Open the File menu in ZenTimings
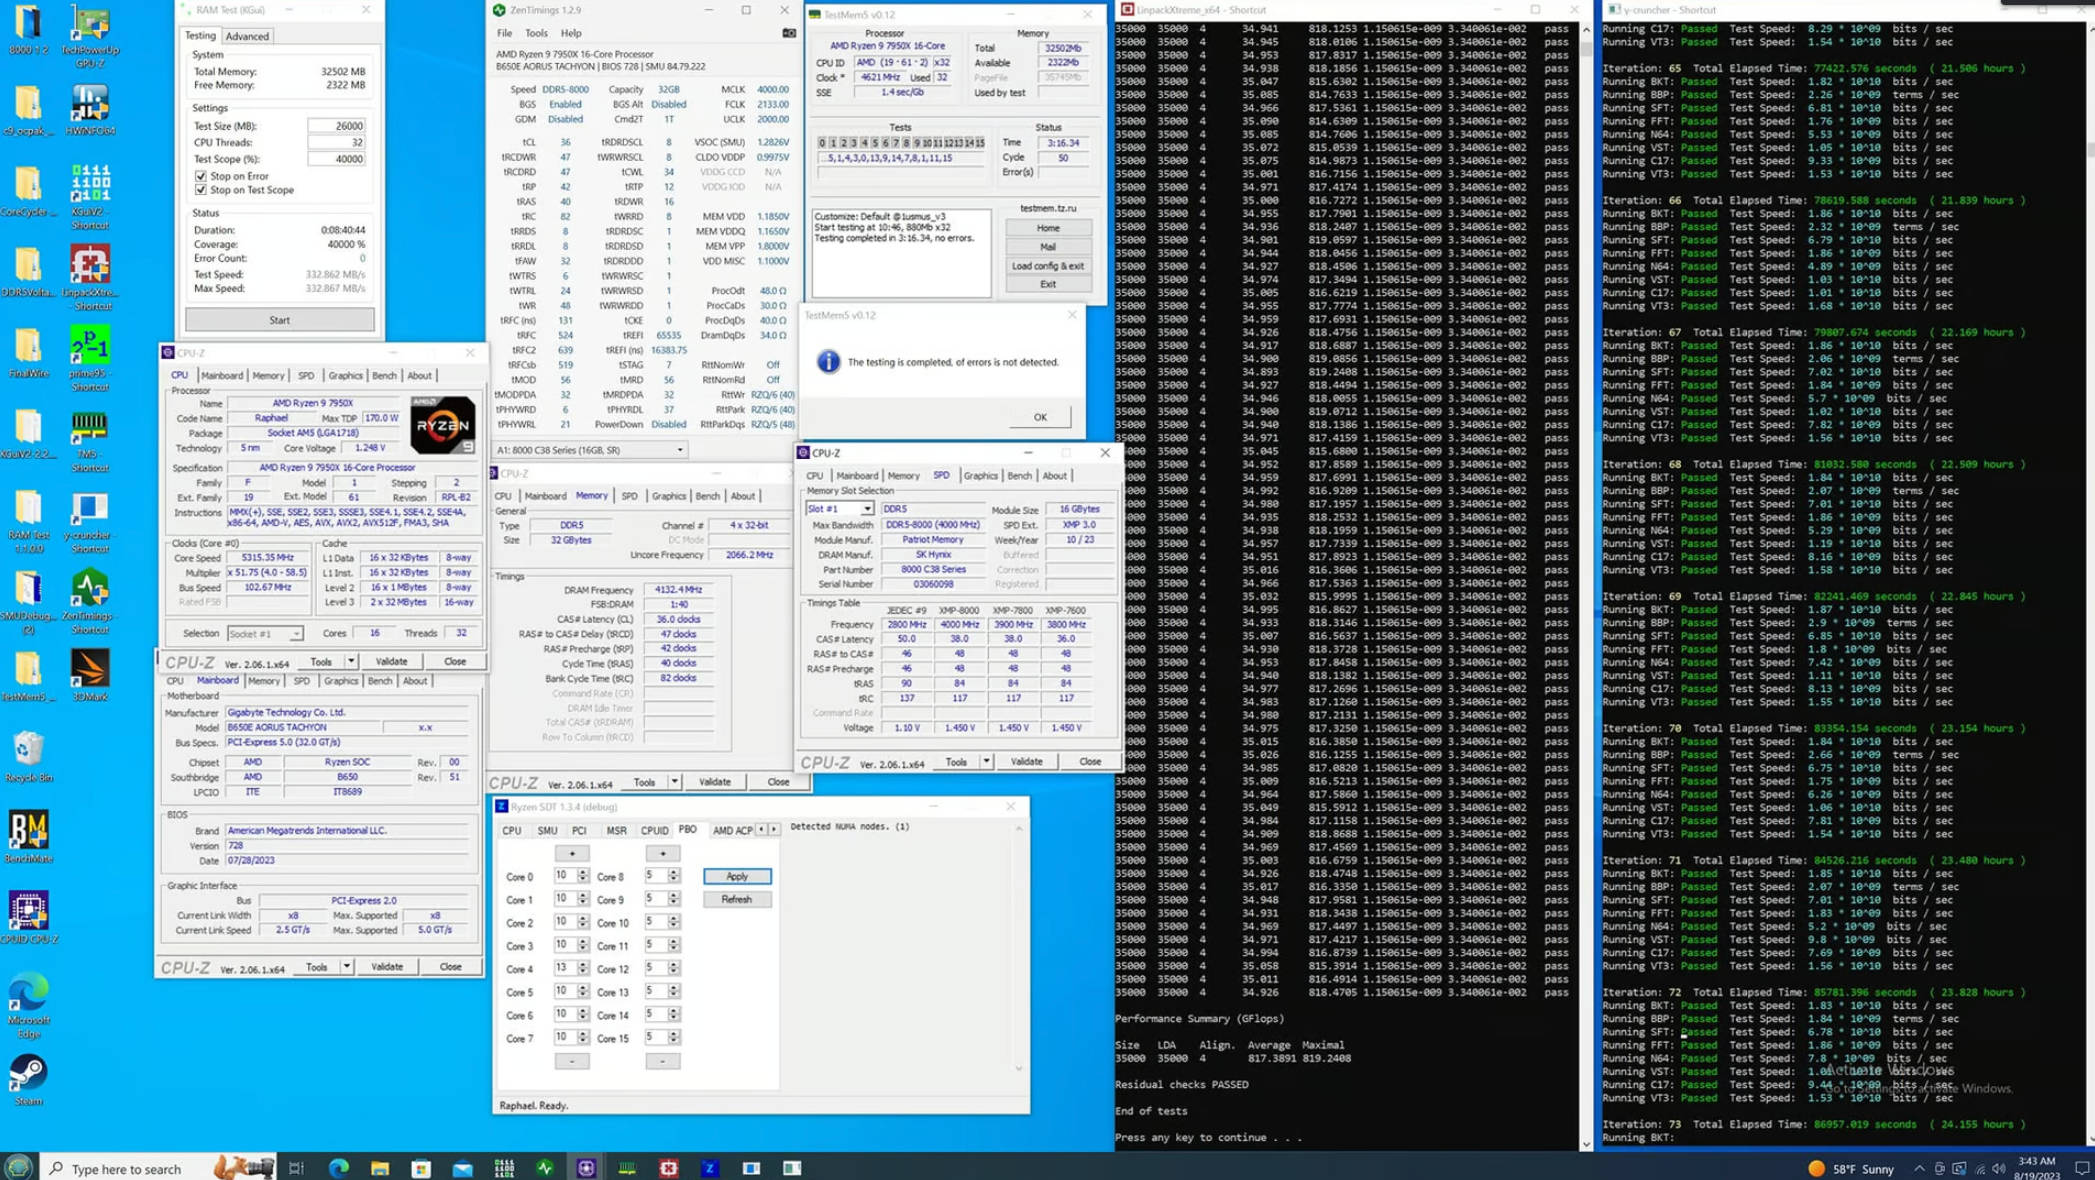The height and width of the screenshot is (1180, 2095). coord(505,33)
